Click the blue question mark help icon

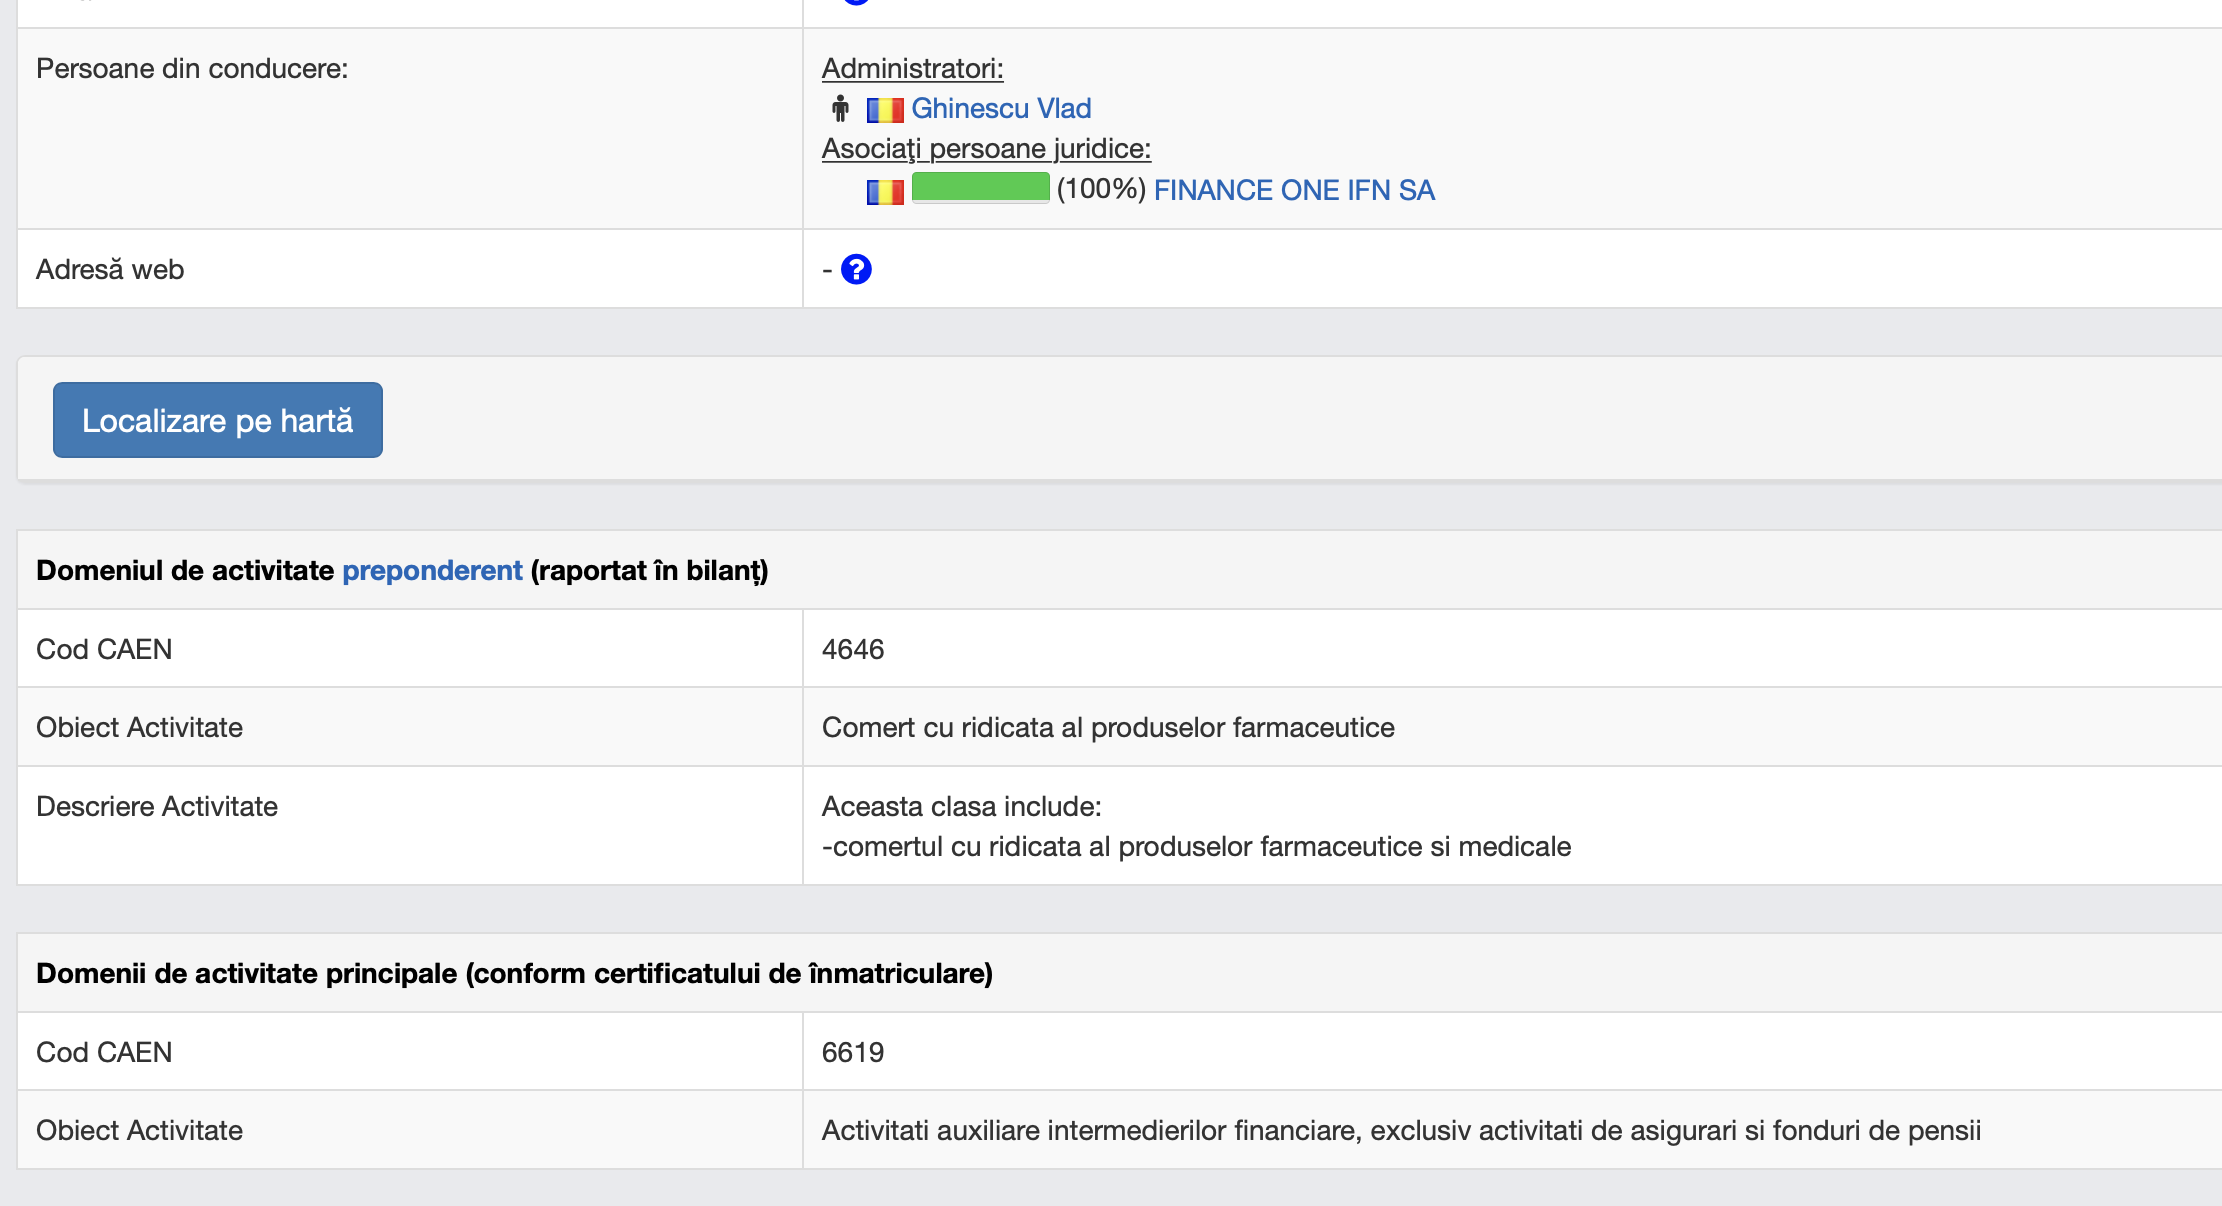(856, 269)
